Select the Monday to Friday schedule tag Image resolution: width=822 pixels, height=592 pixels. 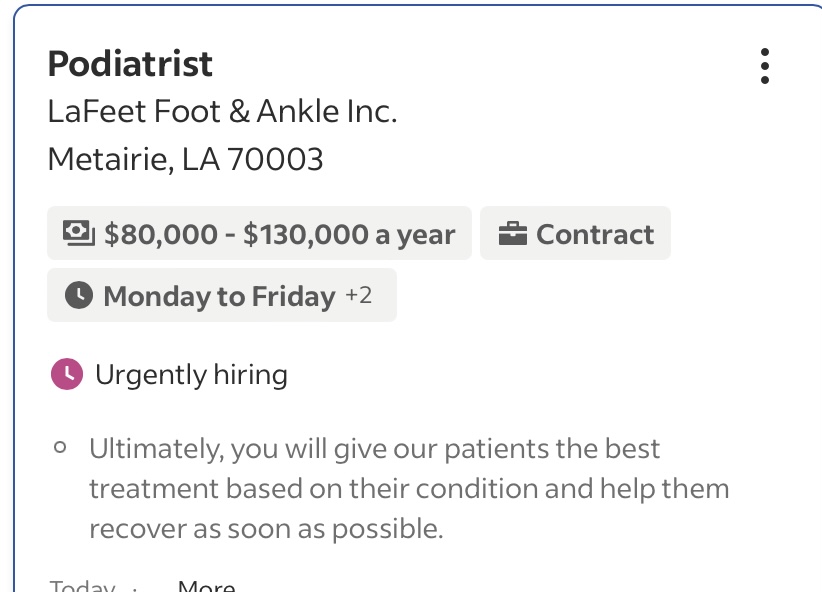coord(222,295)
